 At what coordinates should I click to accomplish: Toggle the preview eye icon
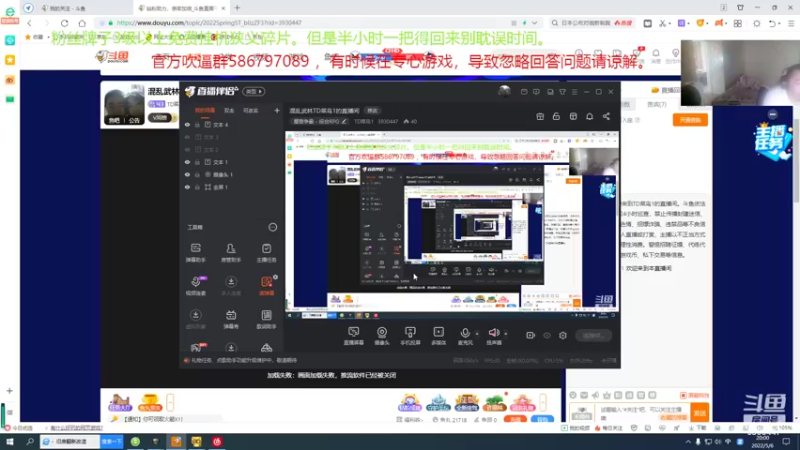[547, 335]
